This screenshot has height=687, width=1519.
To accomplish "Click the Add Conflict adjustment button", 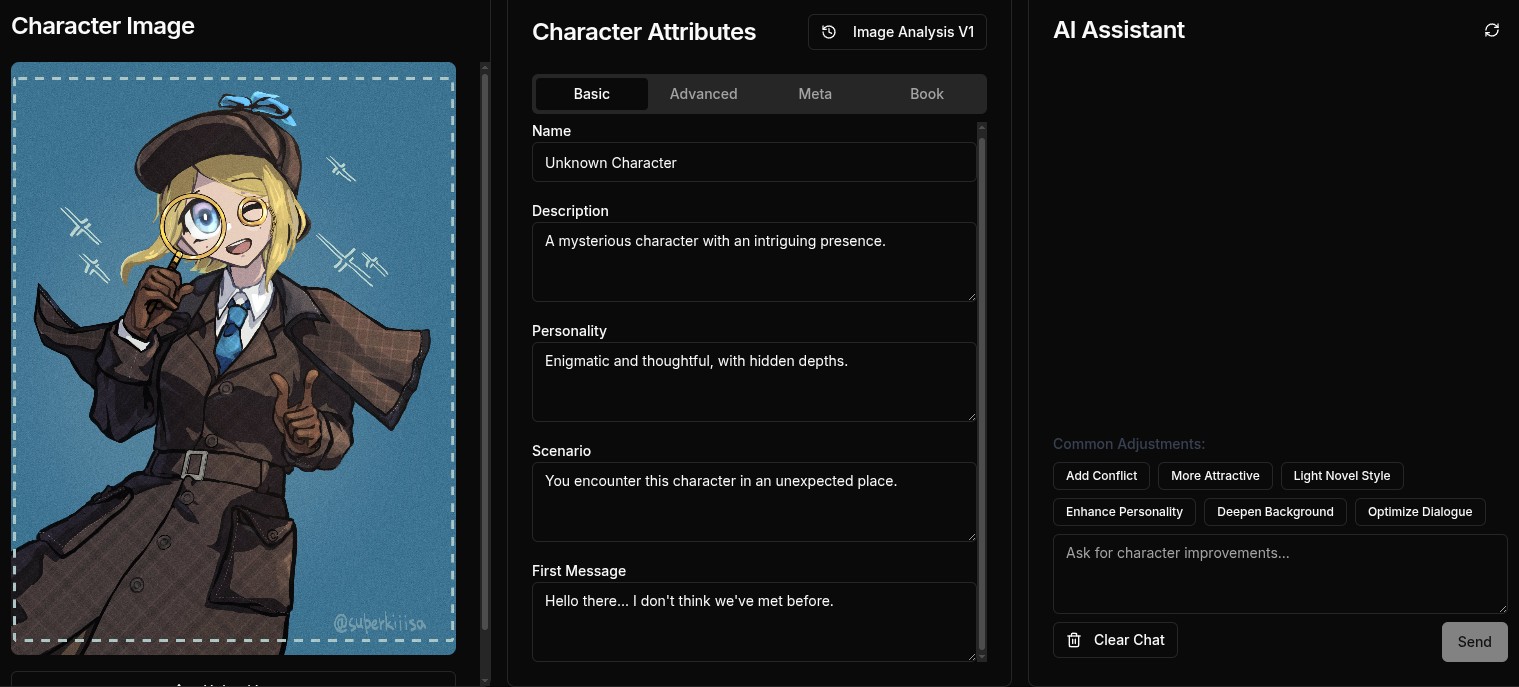I will click(1101, 476).
